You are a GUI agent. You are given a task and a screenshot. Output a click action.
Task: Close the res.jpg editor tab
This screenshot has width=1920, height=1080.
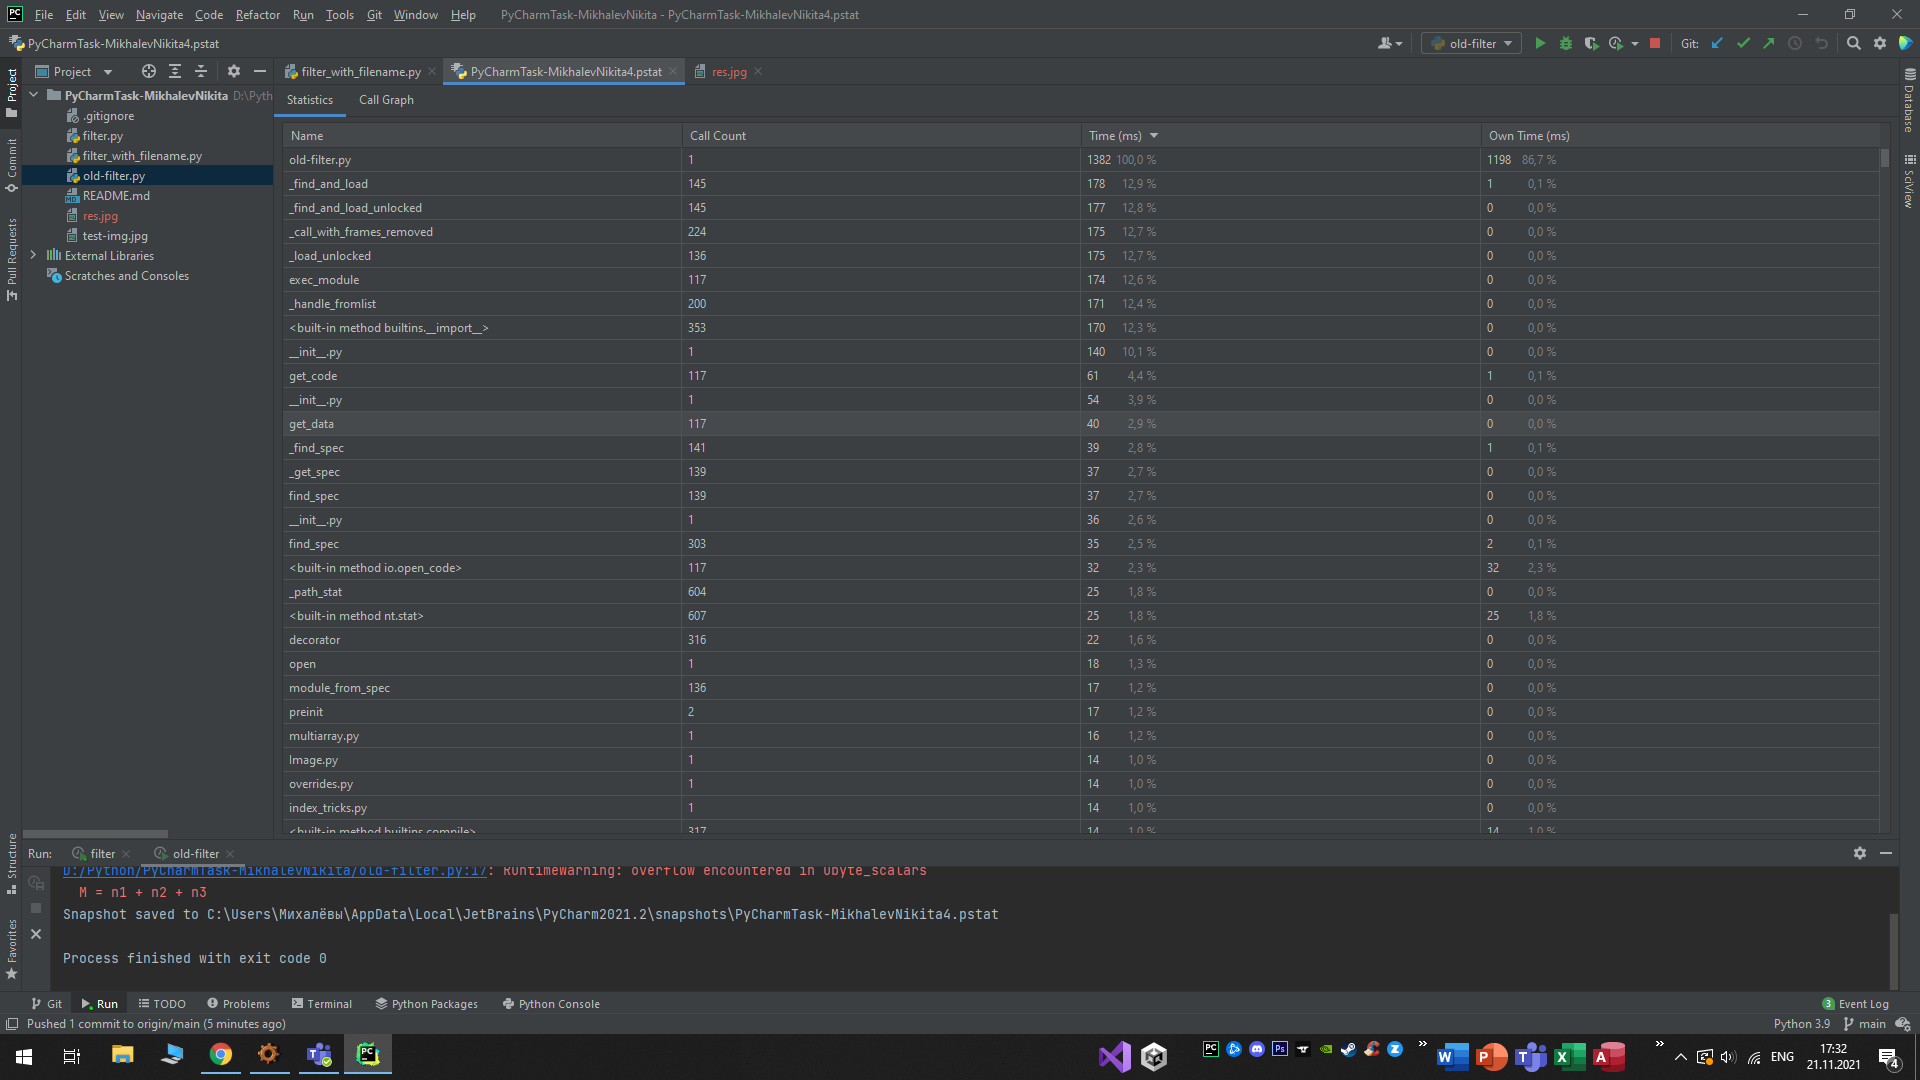tap(758, 71)
